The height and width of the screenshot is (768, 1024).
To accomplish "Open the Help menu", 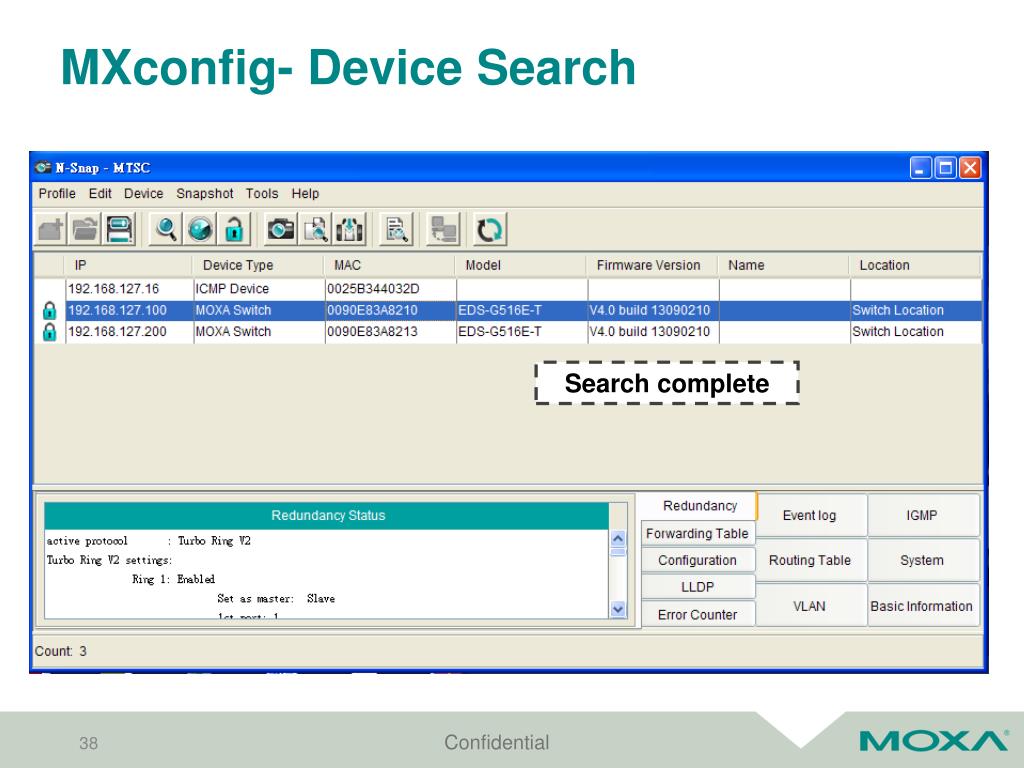I will [x=305, y=193].
